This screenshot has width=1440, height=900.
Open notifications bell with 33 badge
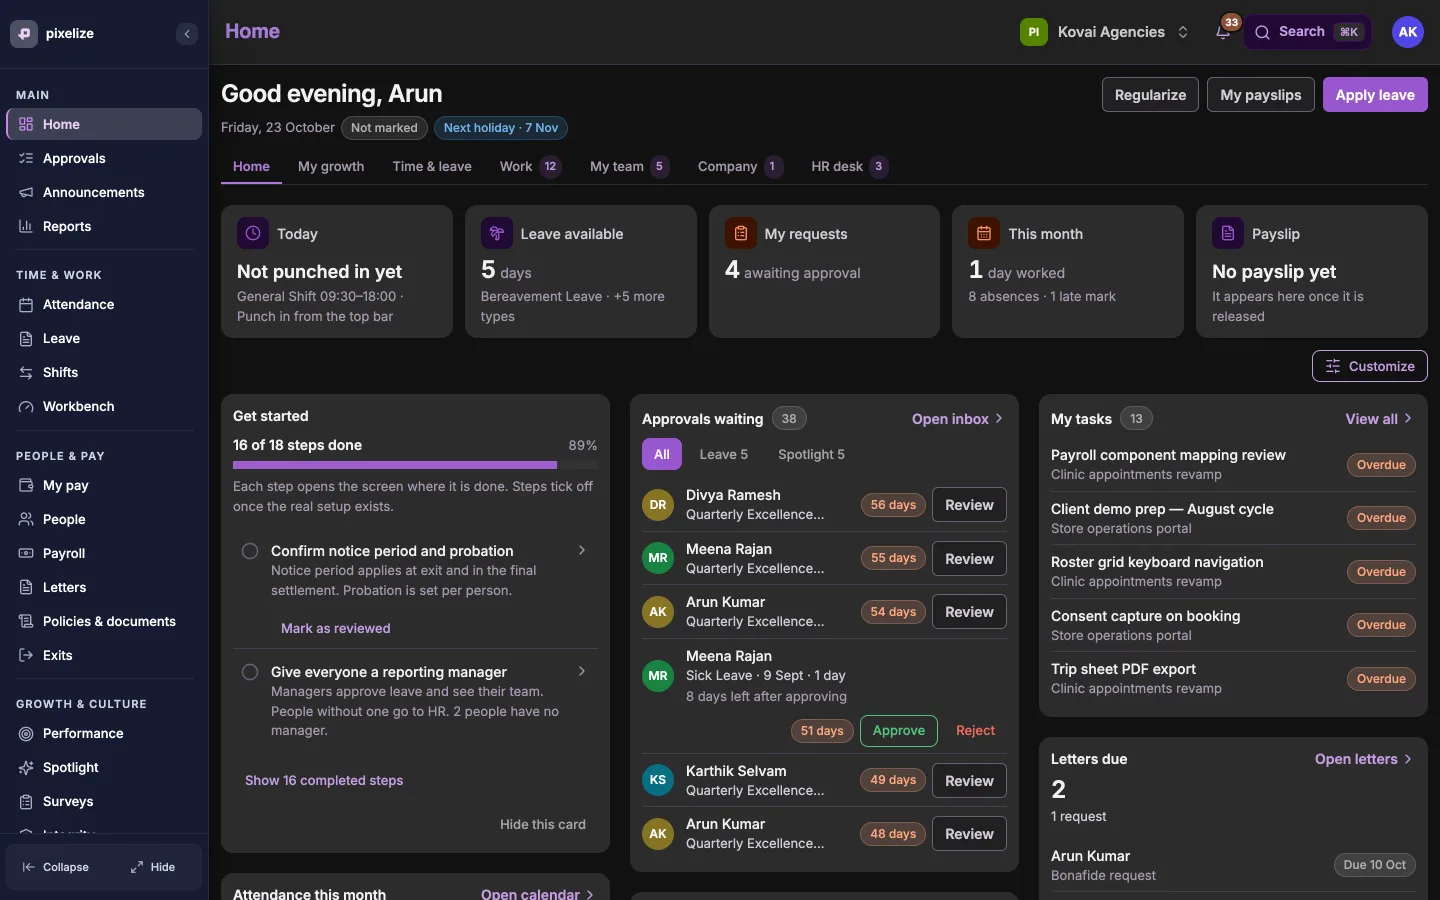(1223, 32)
